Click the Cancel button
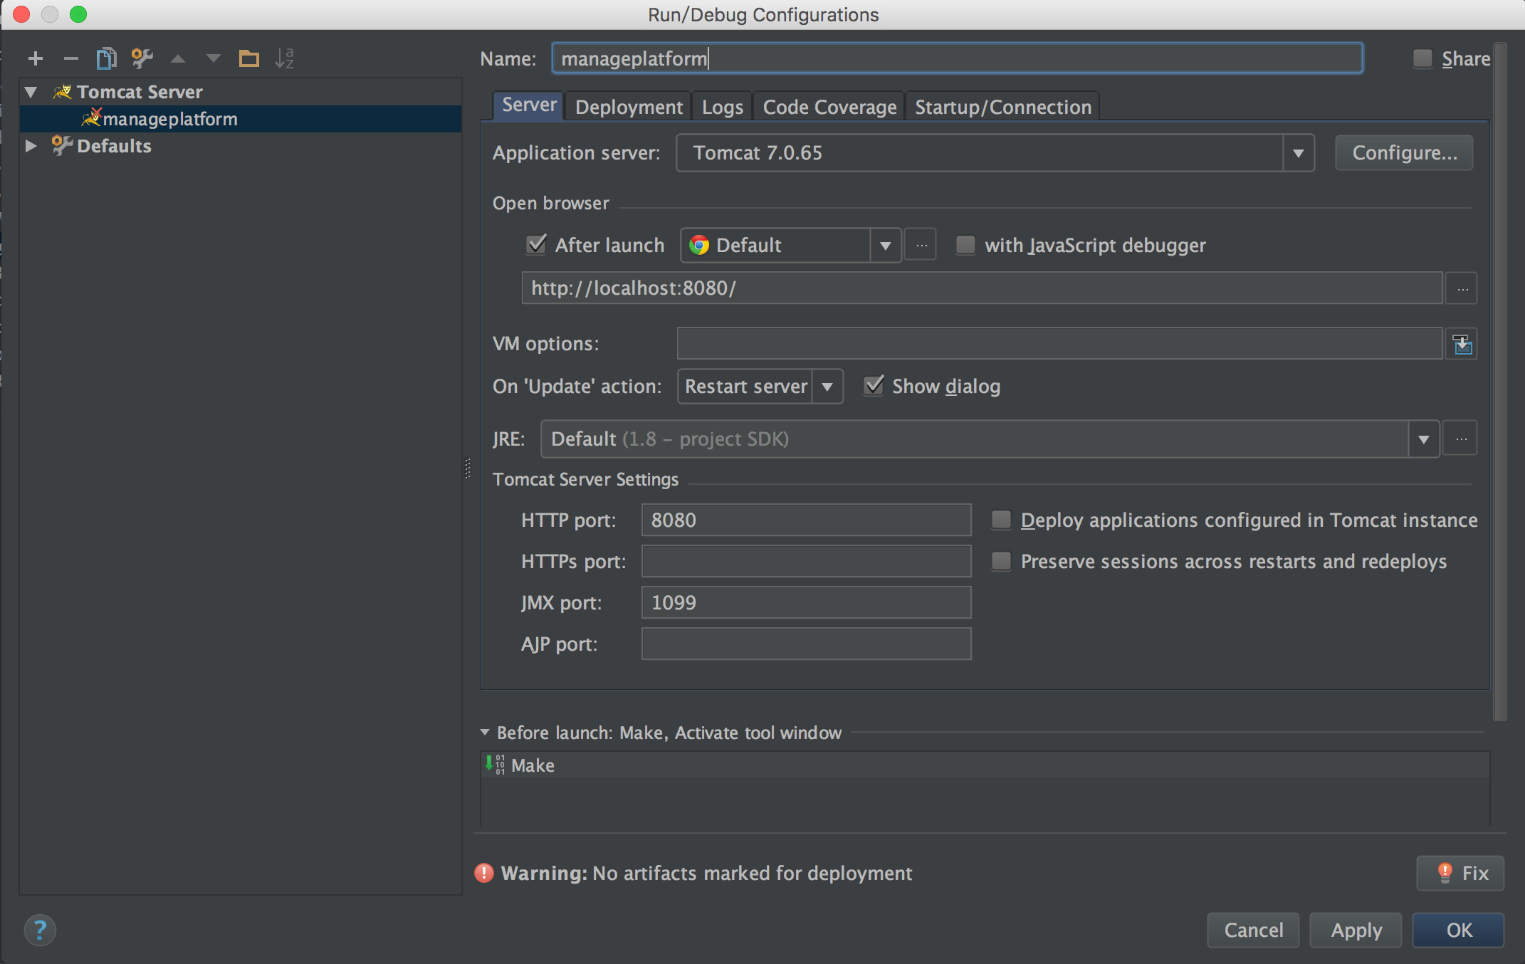This screenshot has height=964, width=1525. (x=1253, y=930)
